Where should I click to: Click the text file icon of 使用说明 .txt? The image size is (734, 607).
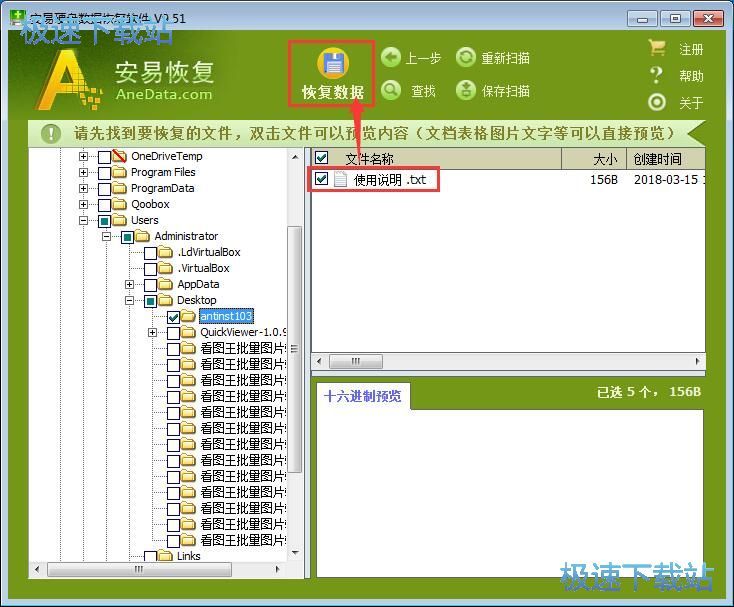pyautogui.click(x=340, y=179)
